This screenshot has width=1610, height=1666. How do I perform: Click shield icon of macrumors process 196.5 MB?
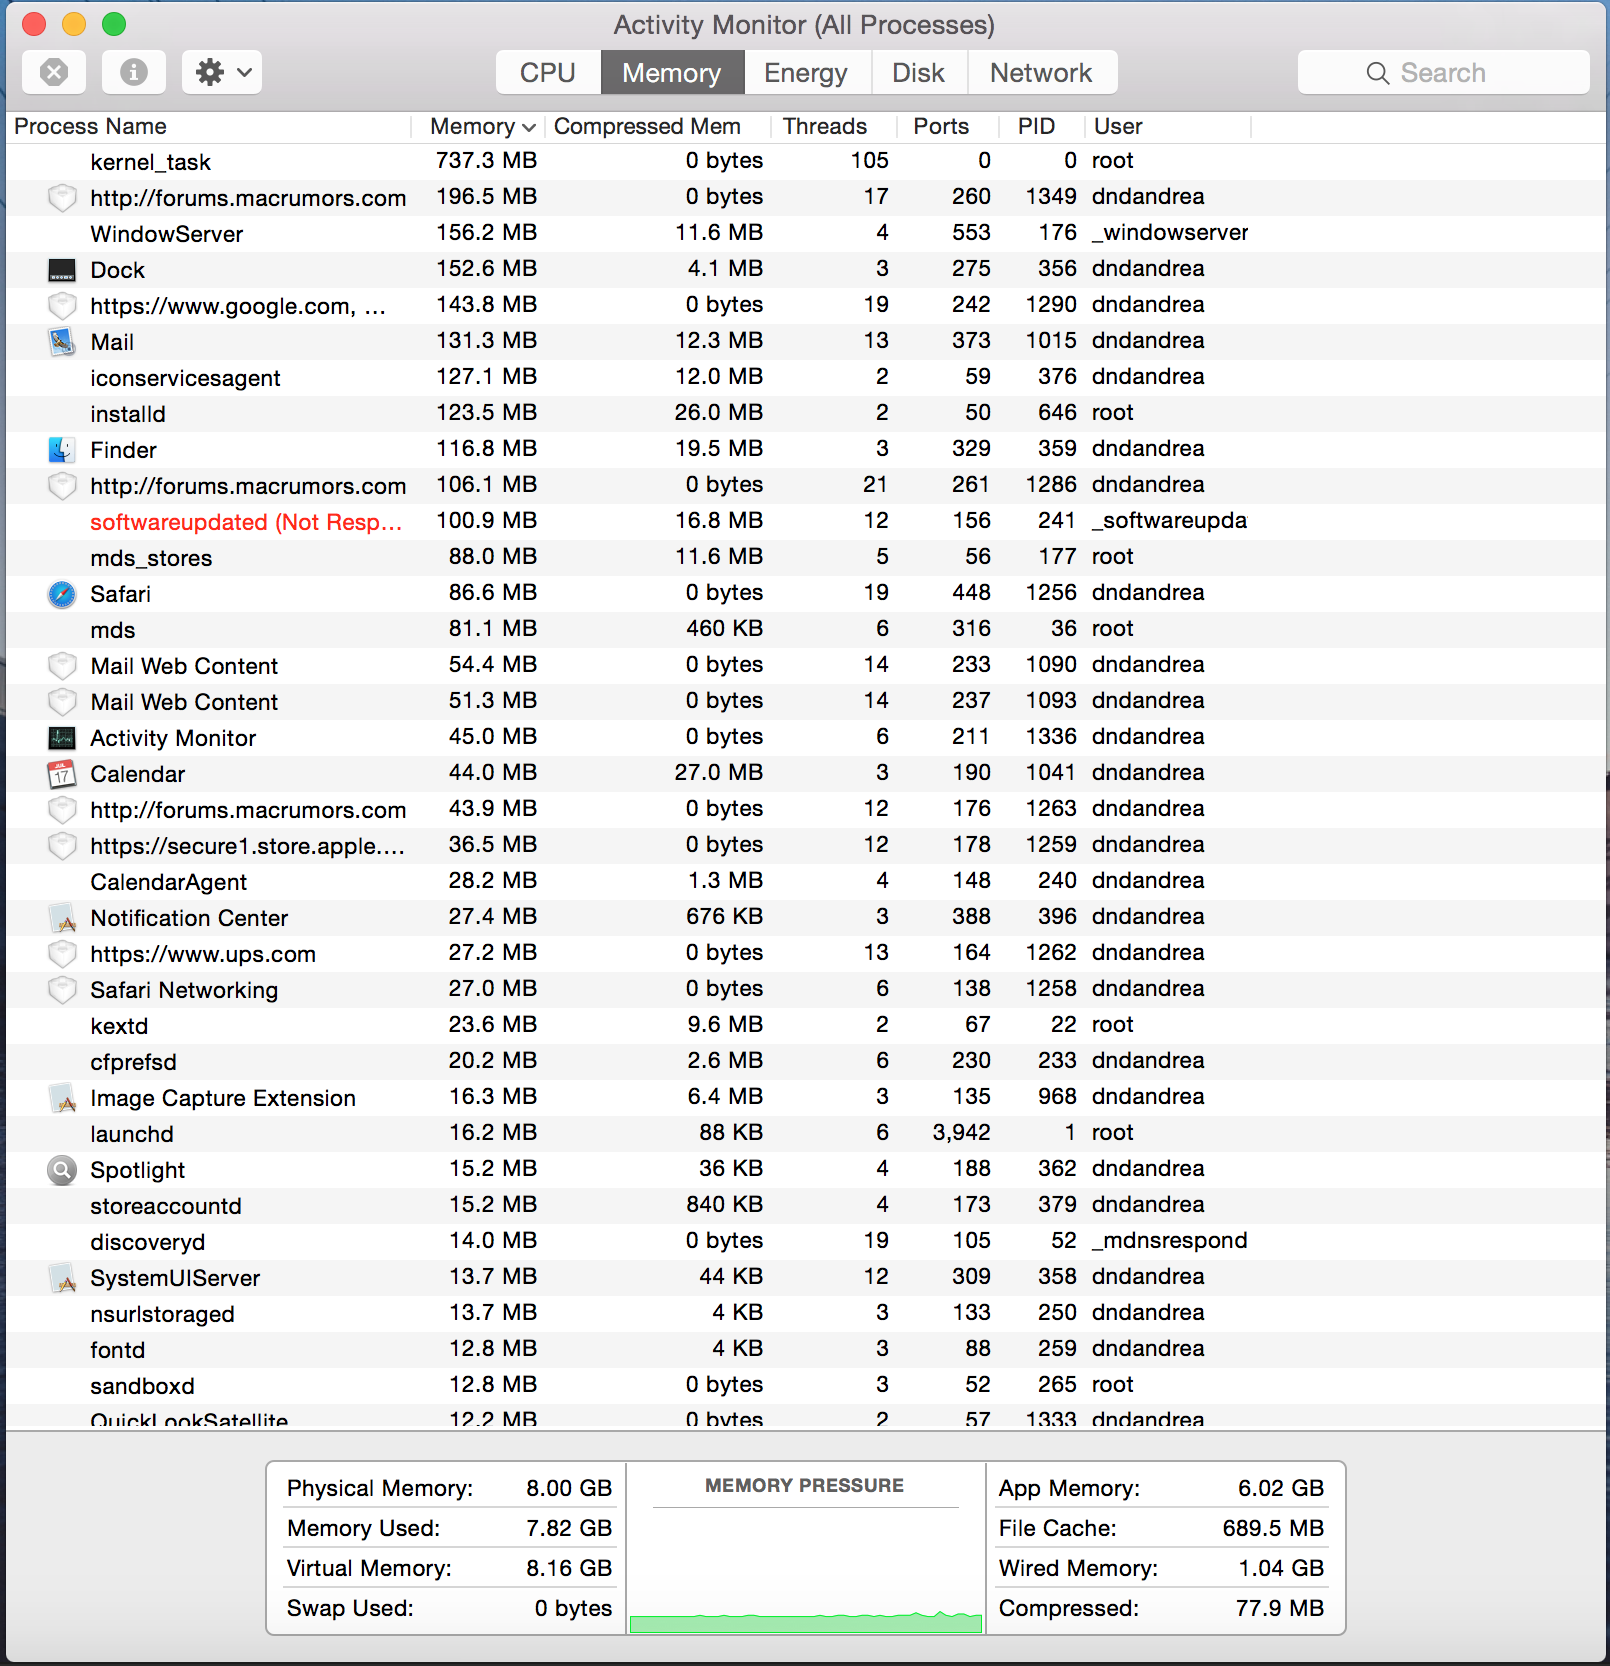tap(62, 198)
